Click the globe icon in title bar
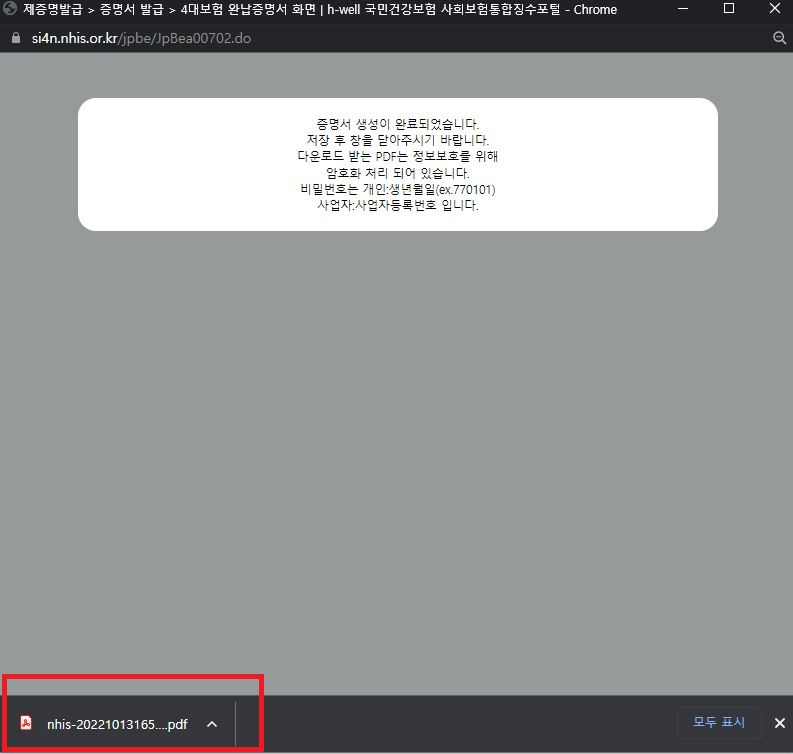 [x=10, y=9]
